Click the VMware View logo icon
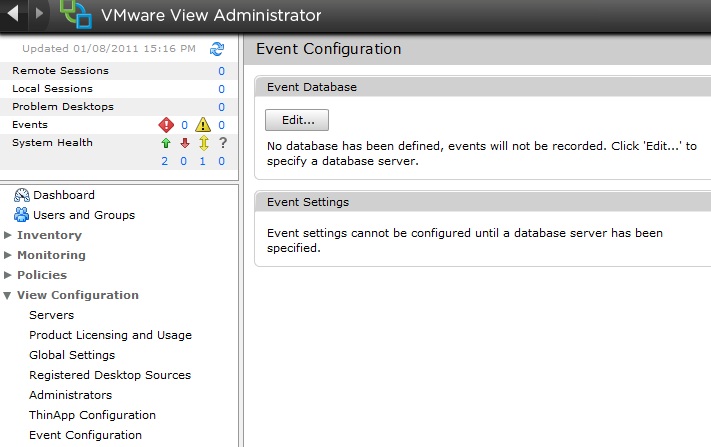 tap(76, 14)
